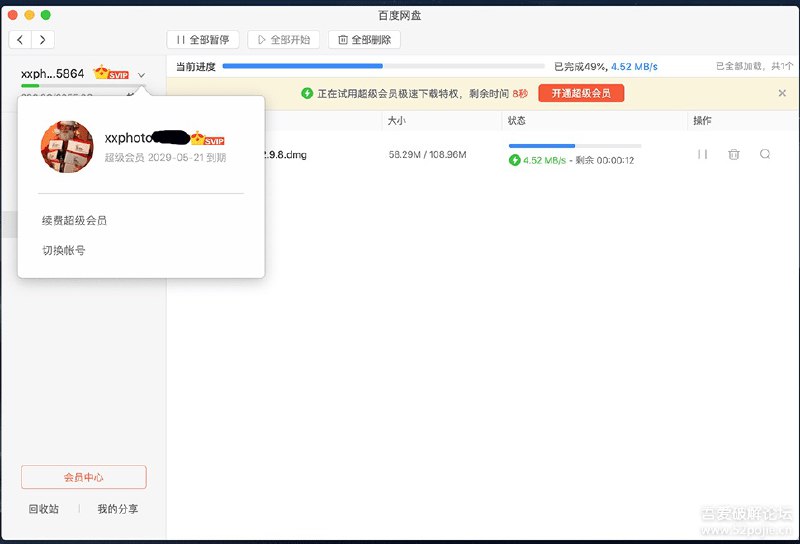The height and width of the screenshot is (544, 800).
Task: Click the 超级会员 2029-05-21 到期 text
Action: pos(165,158)
